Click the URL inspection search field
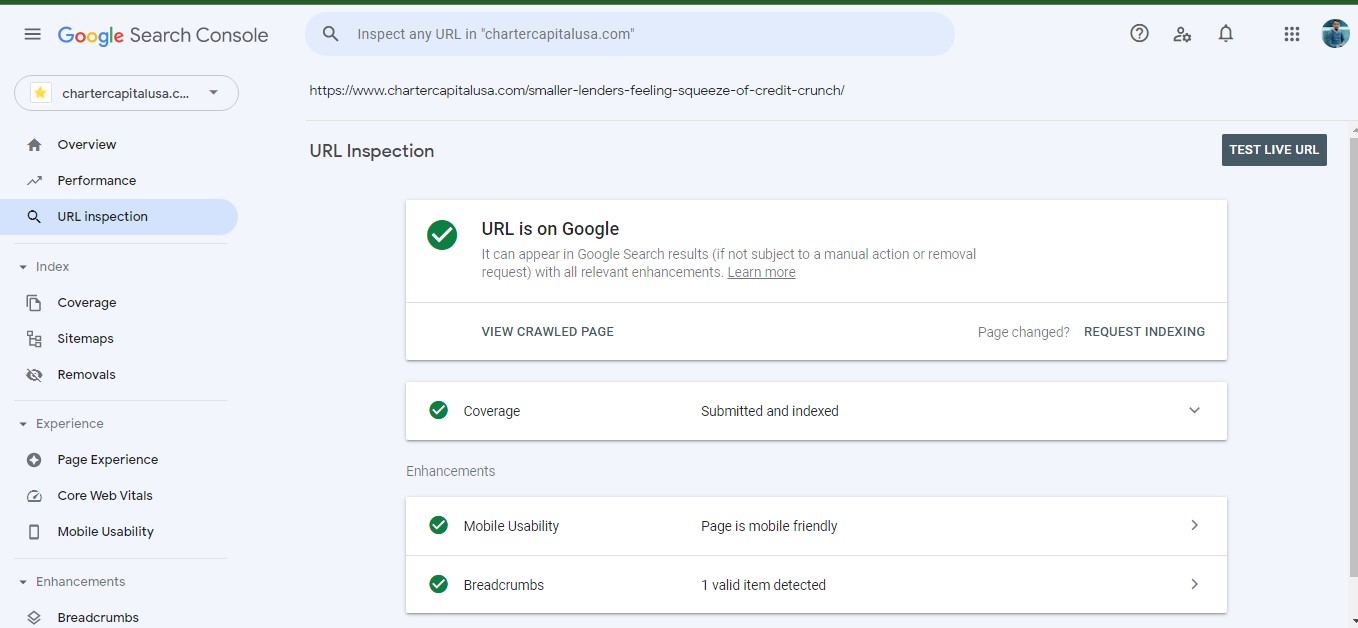 point(640,34)
